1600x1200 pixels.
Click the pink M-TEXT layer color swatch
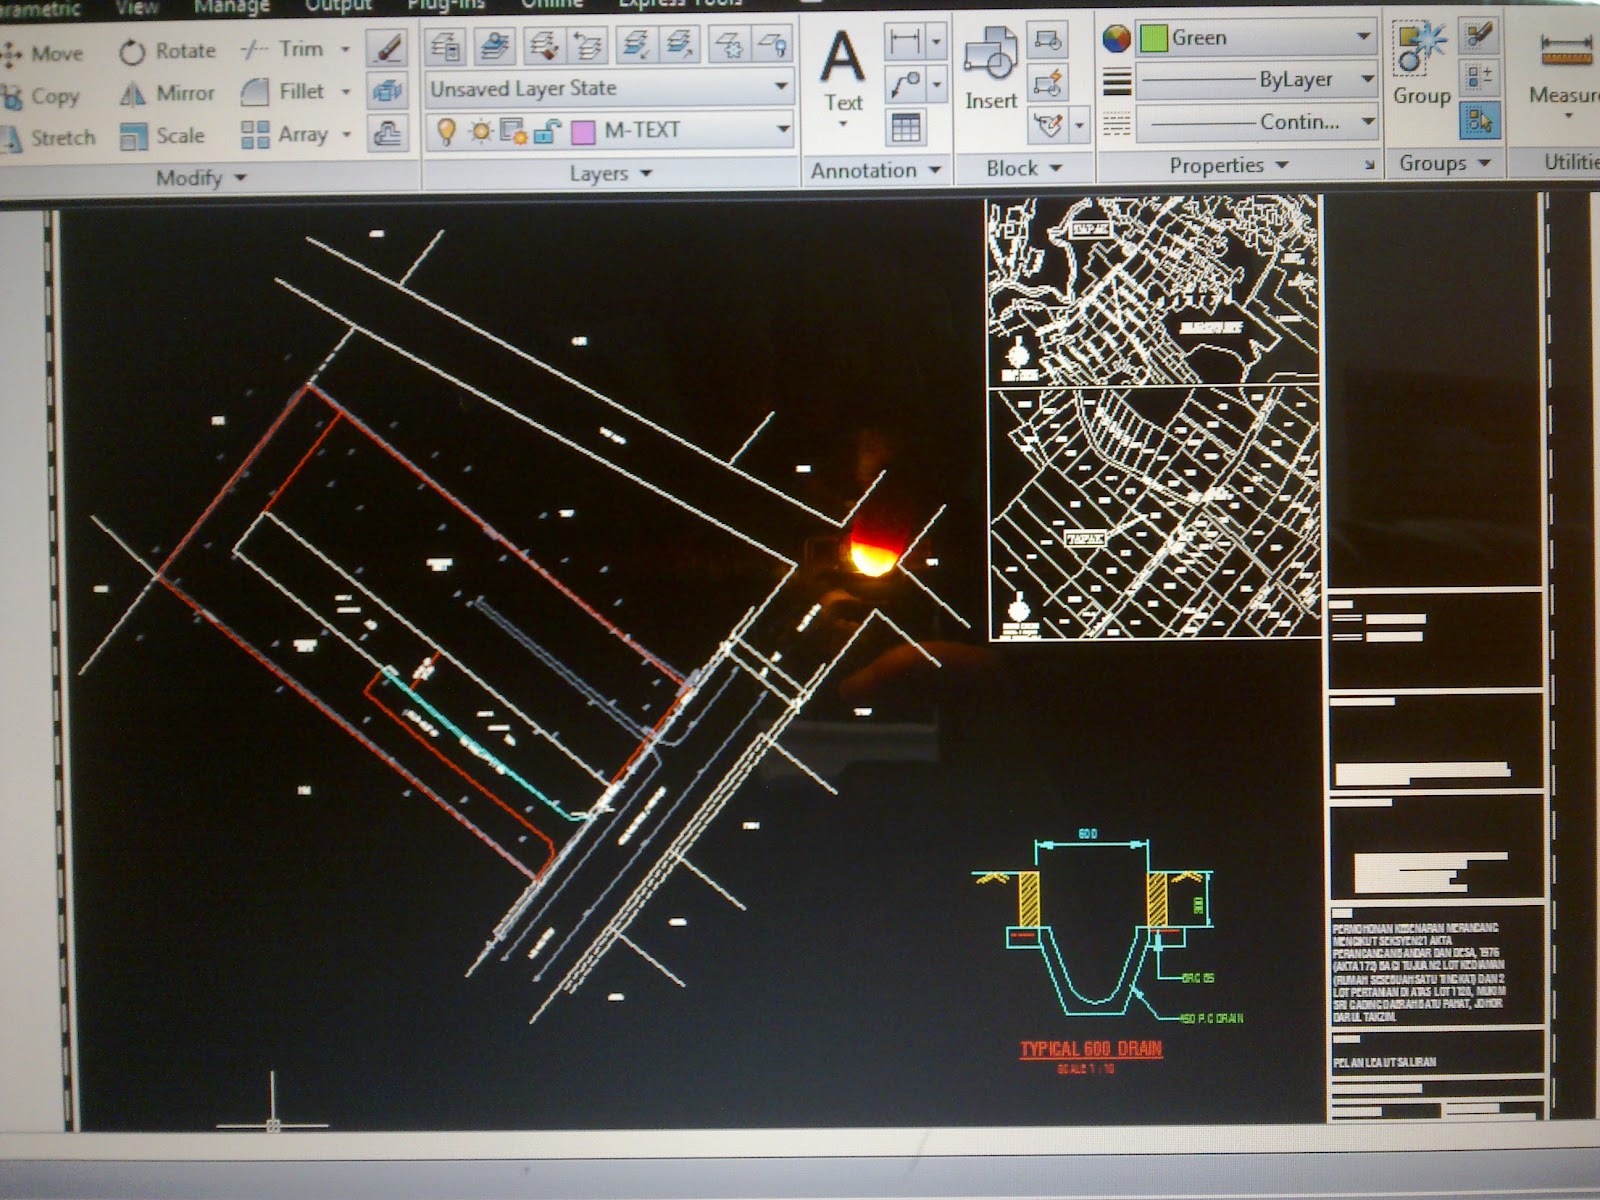pyautogui.click(x=583, y=131)
